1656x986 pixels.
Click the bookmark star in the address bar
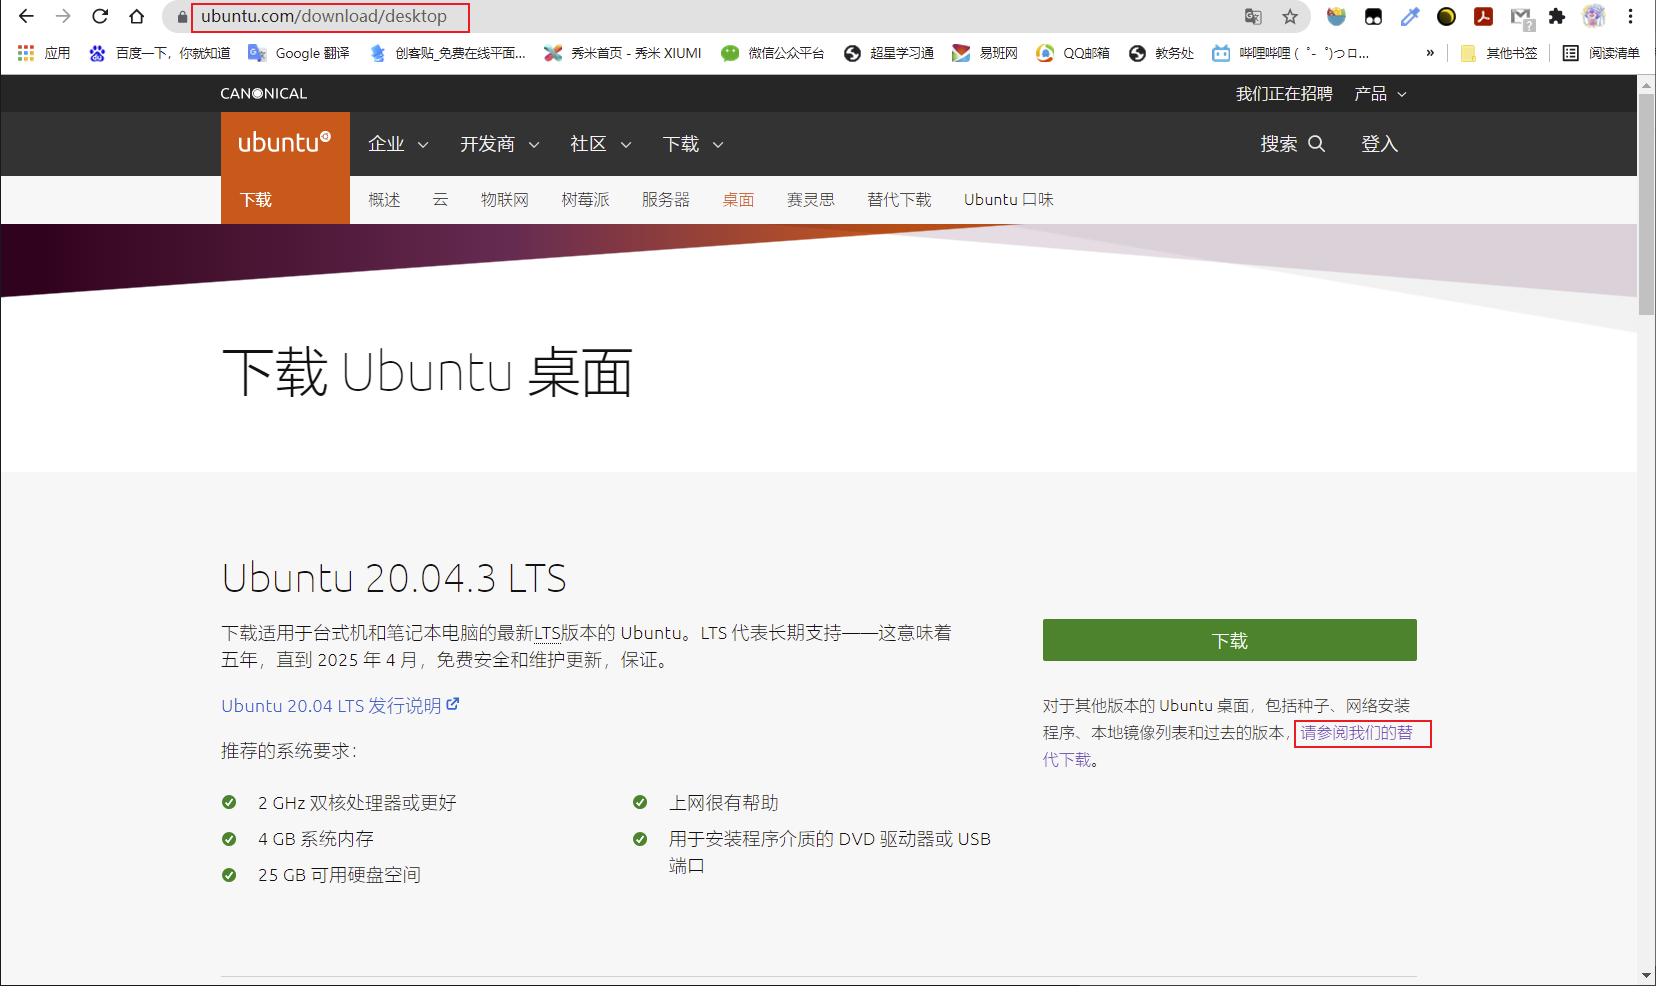click(x=1290, y=17)
